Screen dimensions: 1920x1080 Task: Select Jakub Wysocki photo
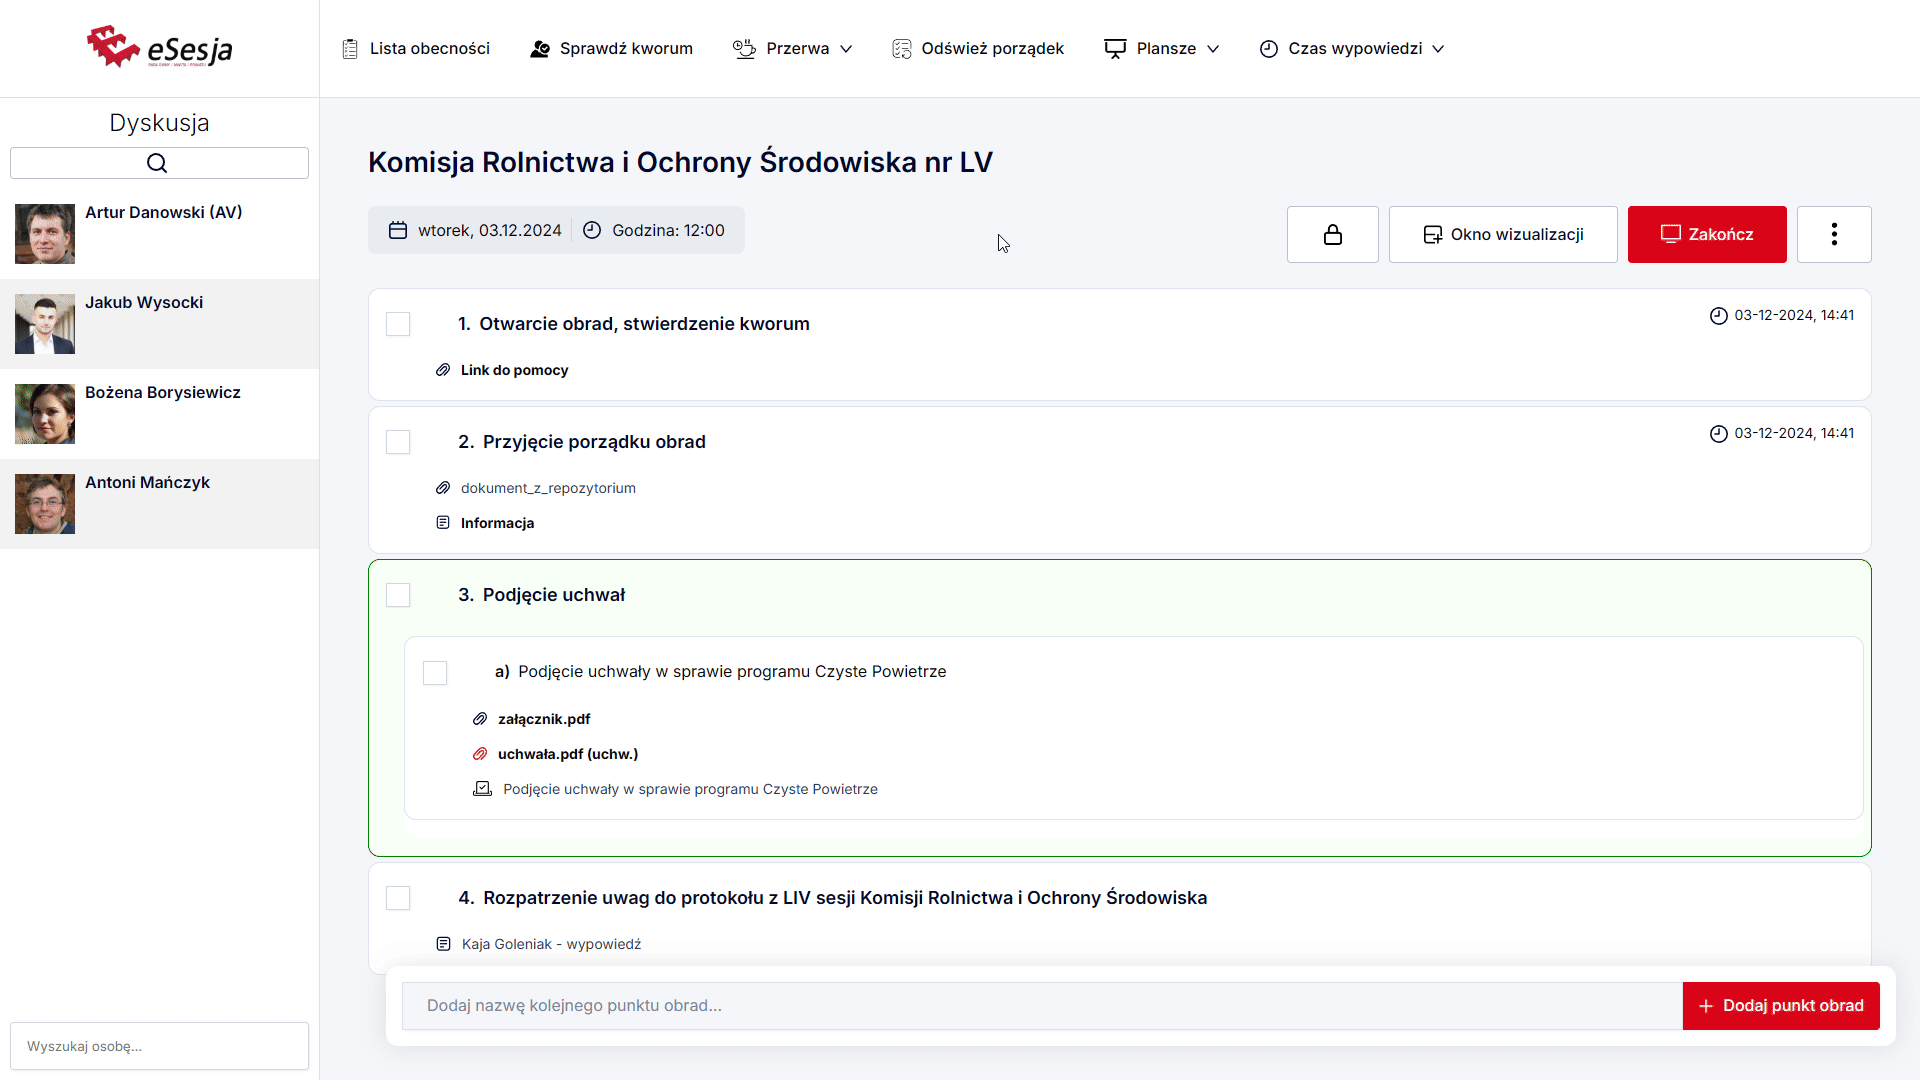(45, 324)
